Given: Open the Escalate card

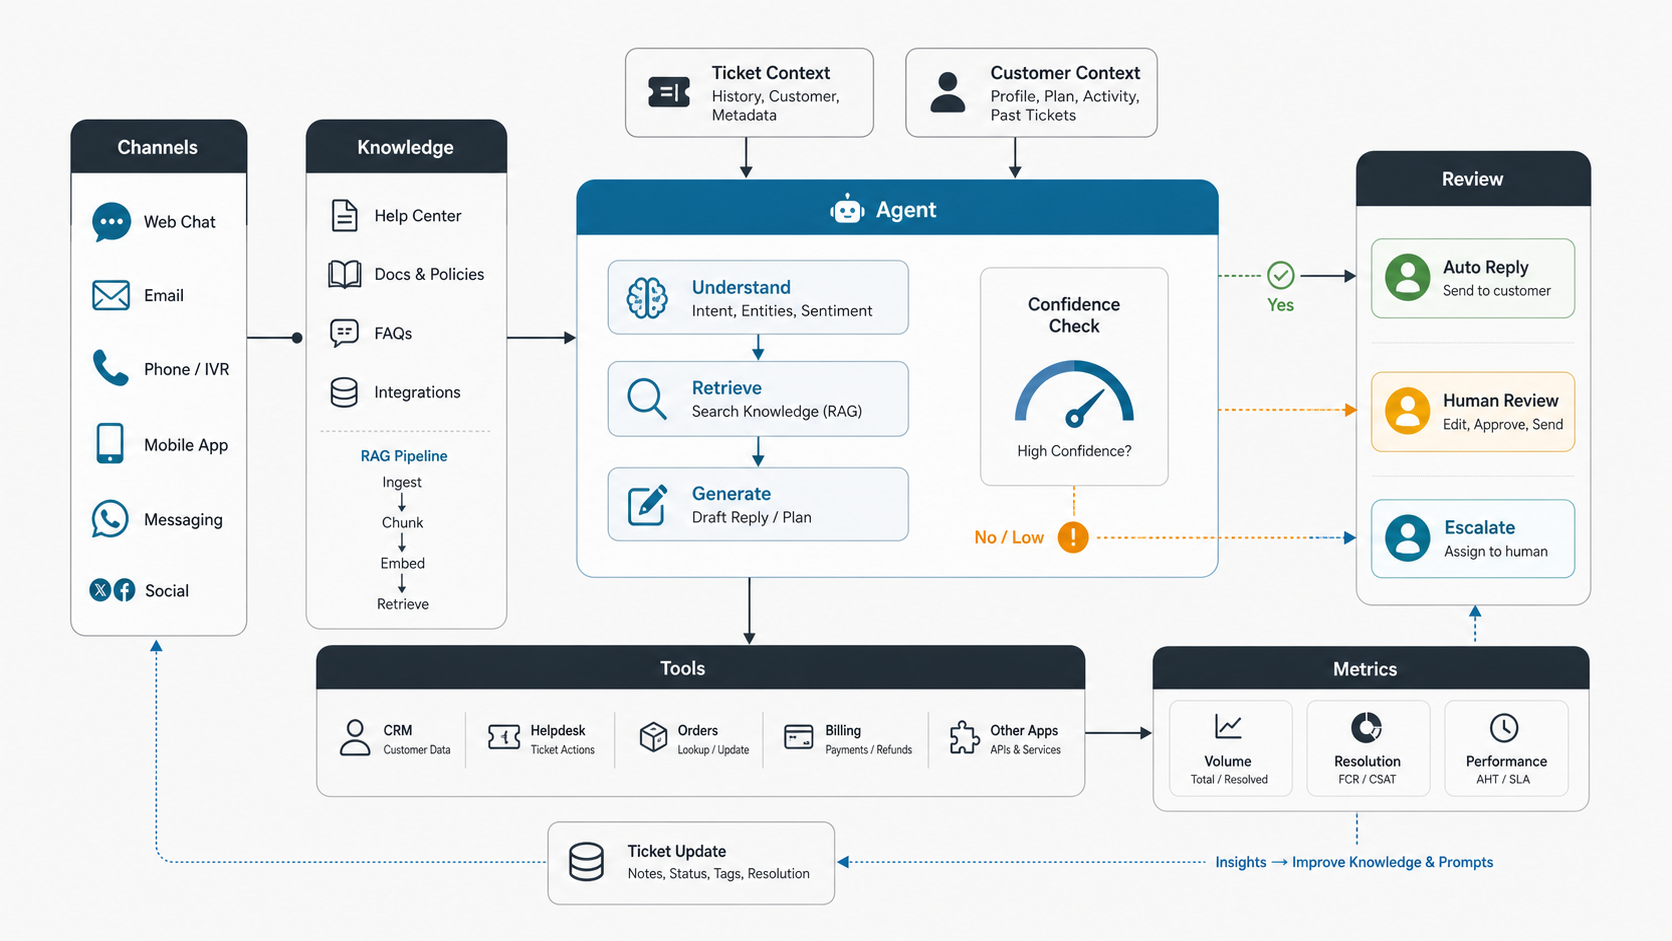Looking at the screenshot, I should pos(1473,538).
